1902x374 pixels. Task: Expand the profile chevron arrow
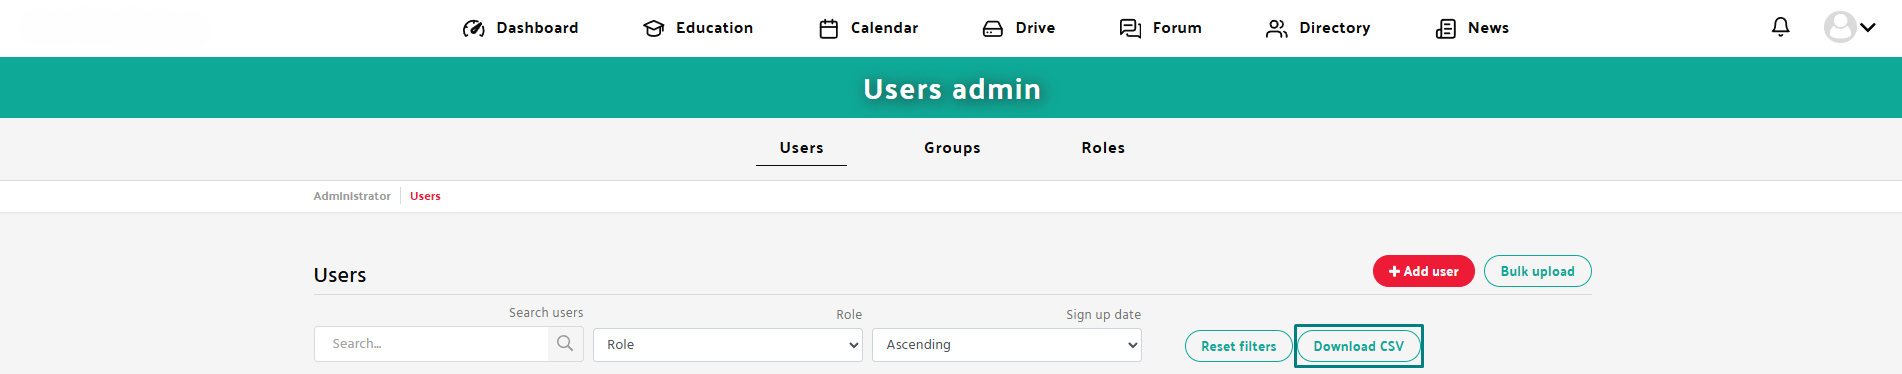1867,28
